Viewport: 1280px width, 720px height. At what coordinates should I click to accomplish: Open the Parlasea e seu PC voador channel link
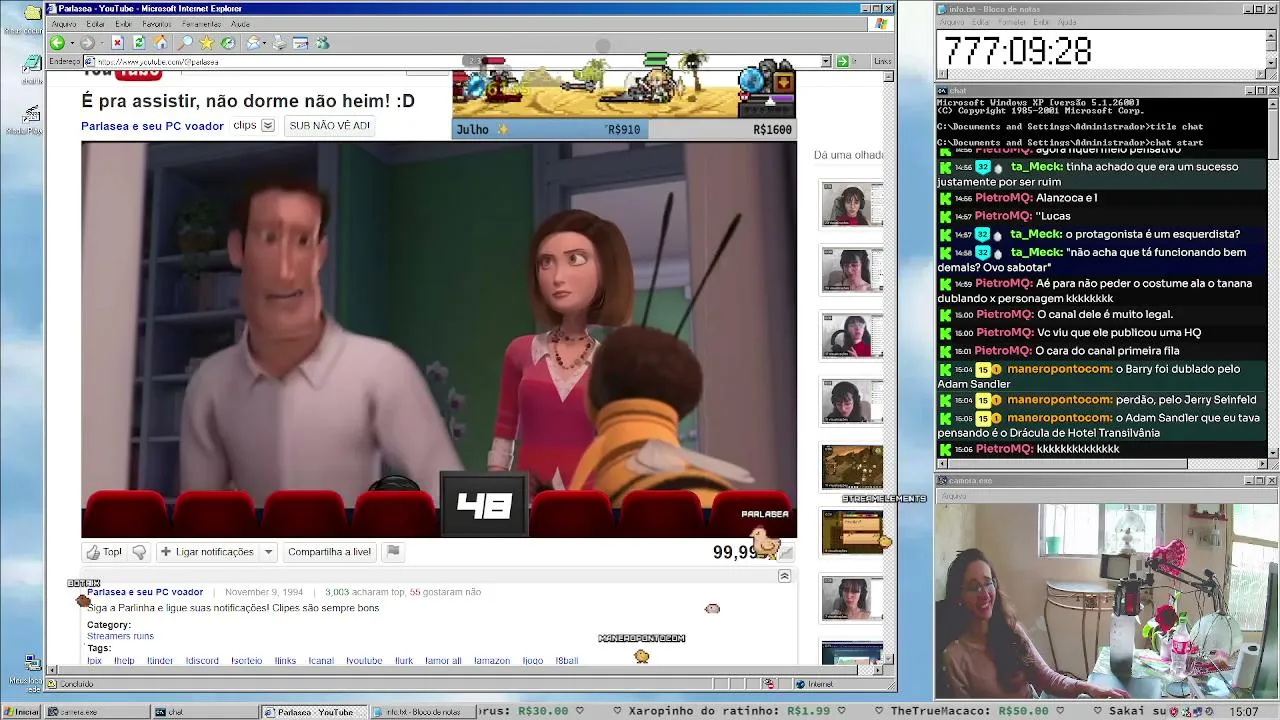tap(152, 126)
